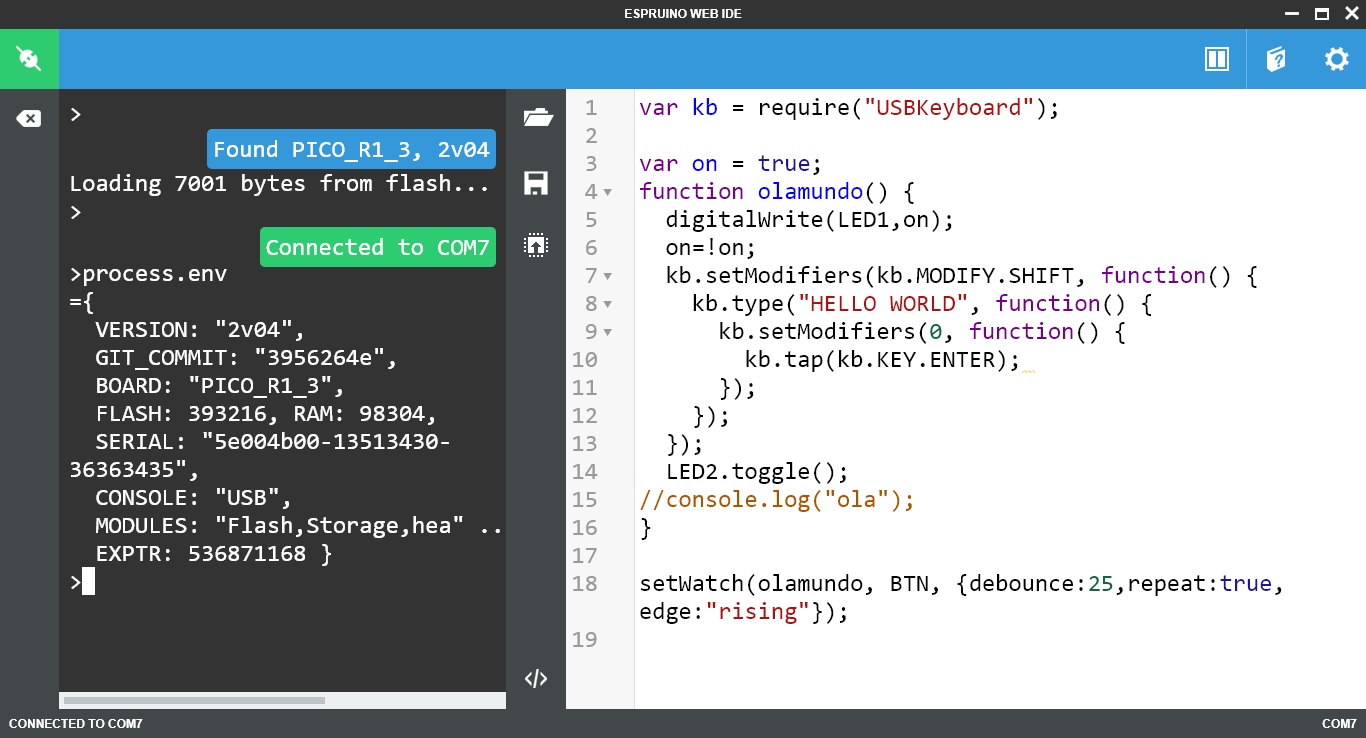Viewport: 1366px width, 738px height.
Task: Click 'VERSION: "2v04",' in terminal output
Action: (200, 330)
